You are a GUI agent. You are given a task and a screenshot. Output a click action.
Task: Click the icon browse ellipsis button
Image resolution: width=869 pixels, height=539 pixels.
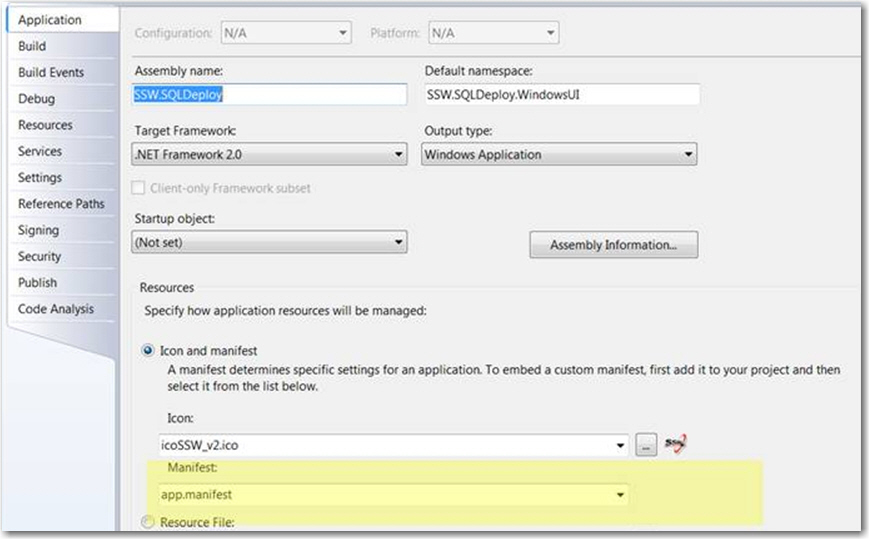[x=648, y=446]
